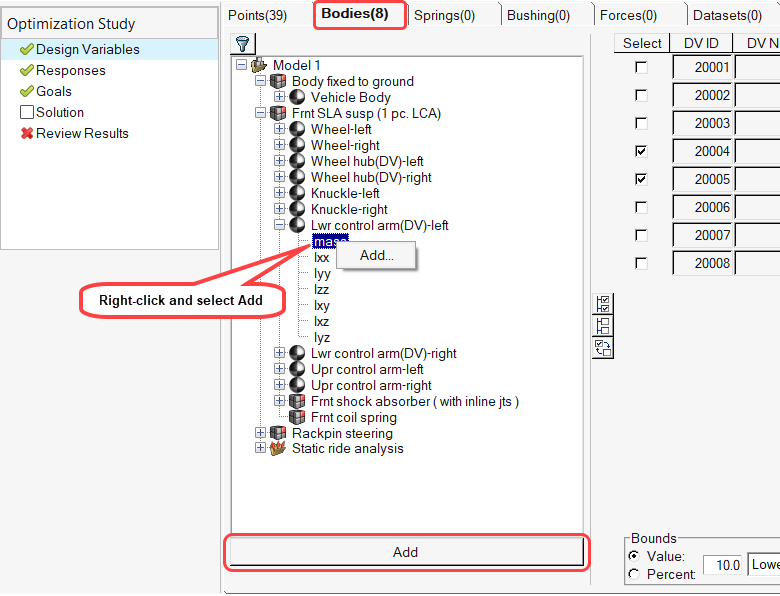
Task: Select the Ixx property in the tree
Action: pyautogui.click(x=321, y=257)
